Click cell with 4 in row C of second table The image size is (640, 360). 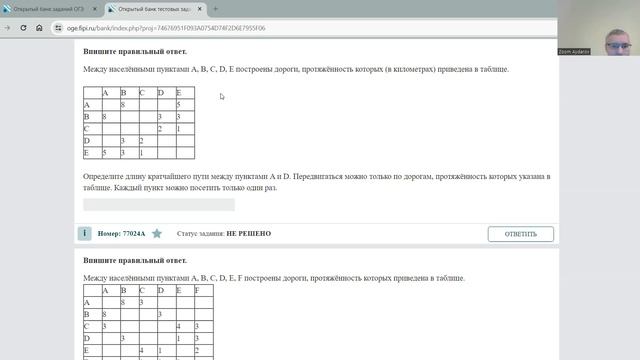pyautogui.click(x=185, y=327)
